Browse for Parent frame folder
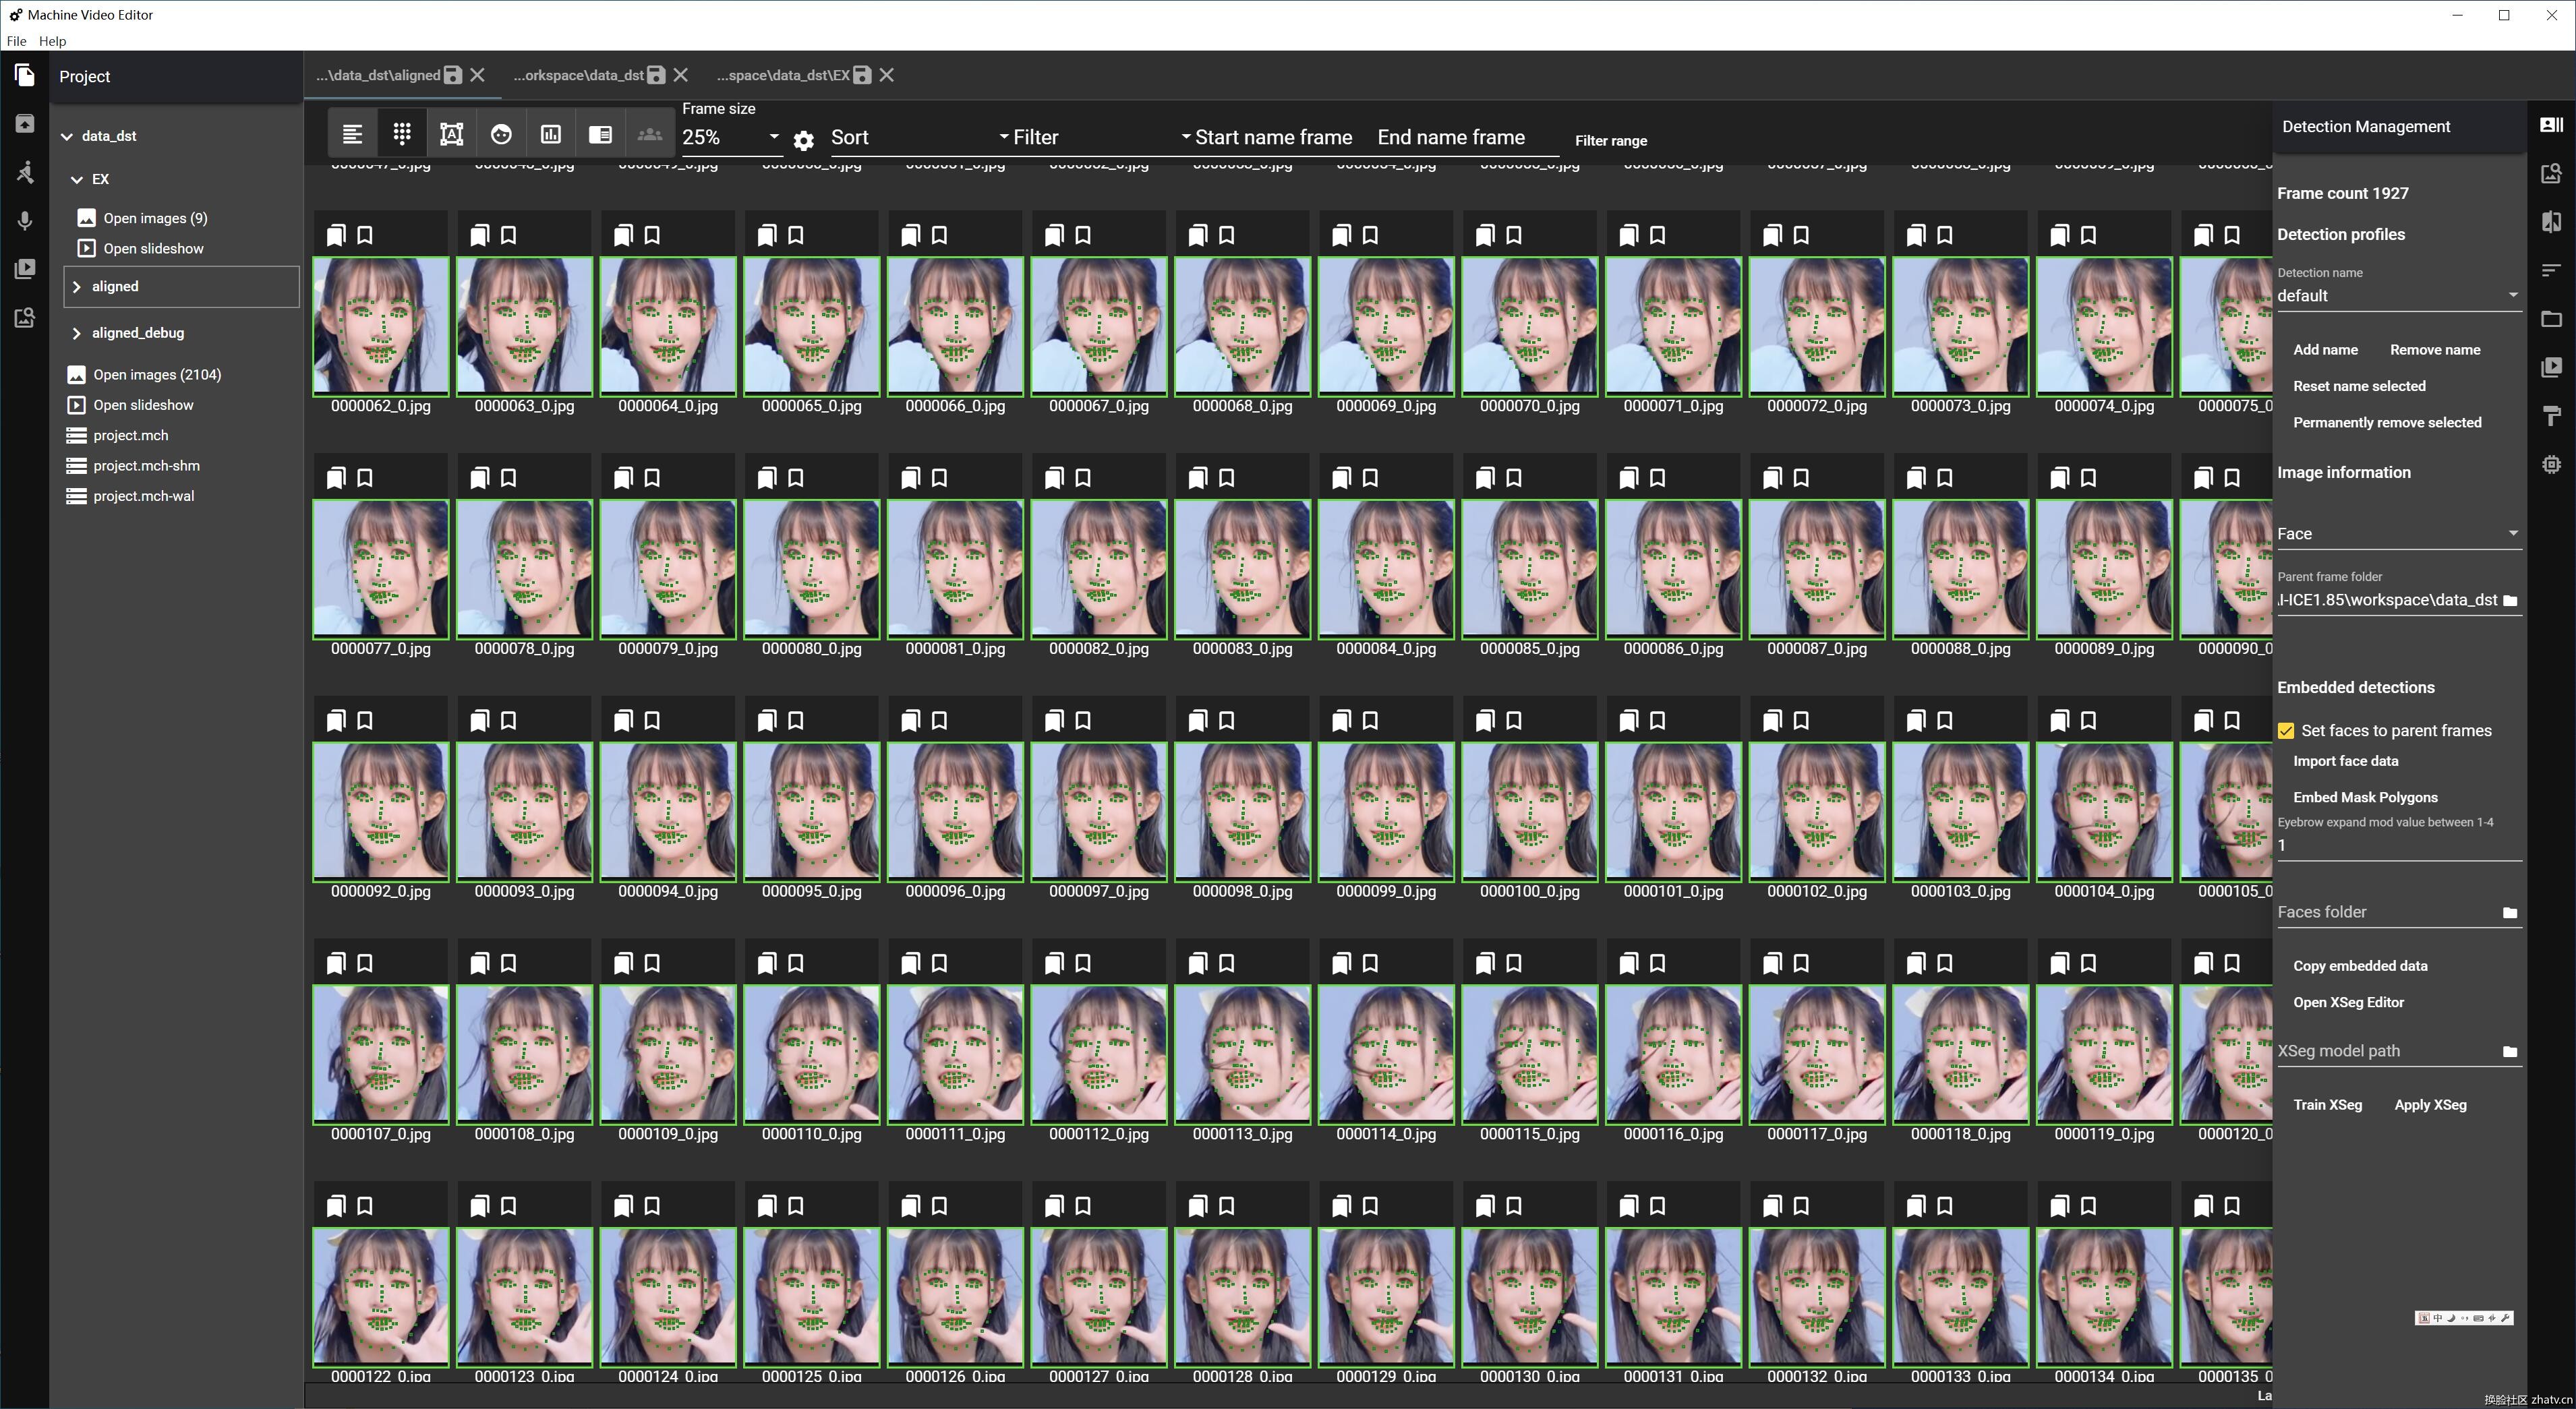This screenshot has height=1409, width=2576. click(x=2509, y=600)
